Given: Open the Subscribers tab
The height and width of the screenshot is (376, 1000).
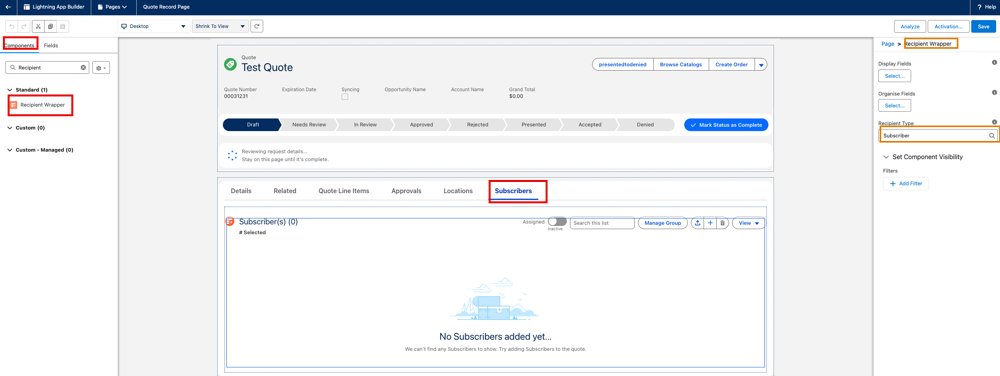Looking at the screenshot, I should pyautogui.click(x=513, y=191).
